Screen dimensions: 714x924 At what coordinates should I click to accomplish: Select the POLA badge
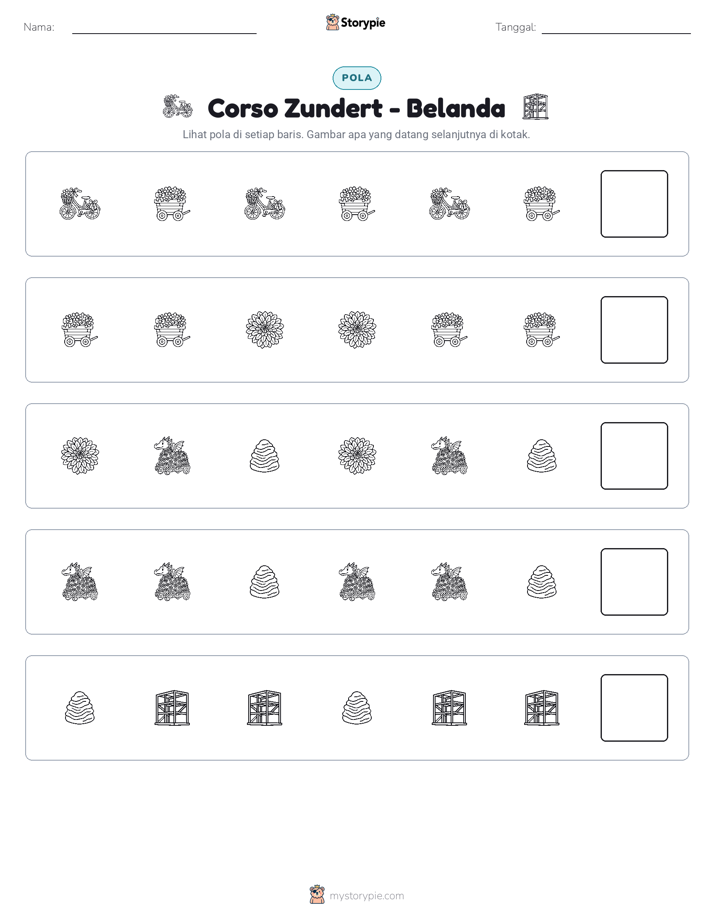(356, 78)
